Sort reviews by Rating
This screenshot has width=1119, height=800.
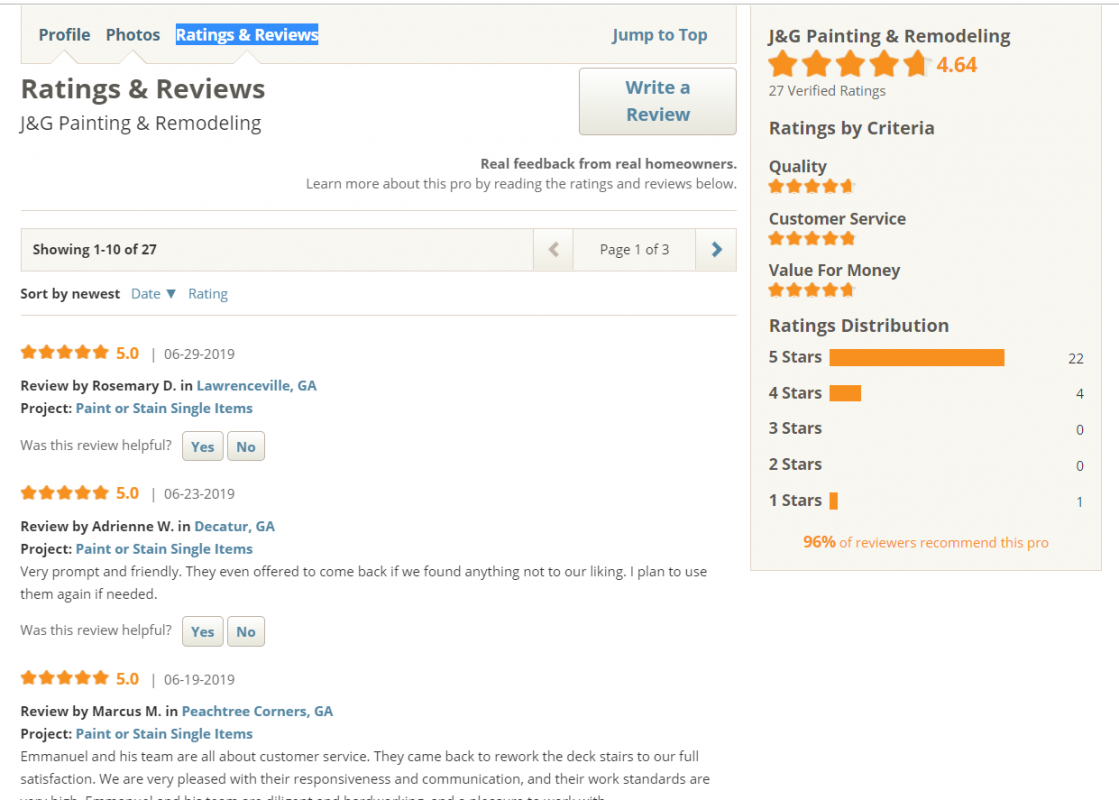pyautogui.click(x=208, y=294)
